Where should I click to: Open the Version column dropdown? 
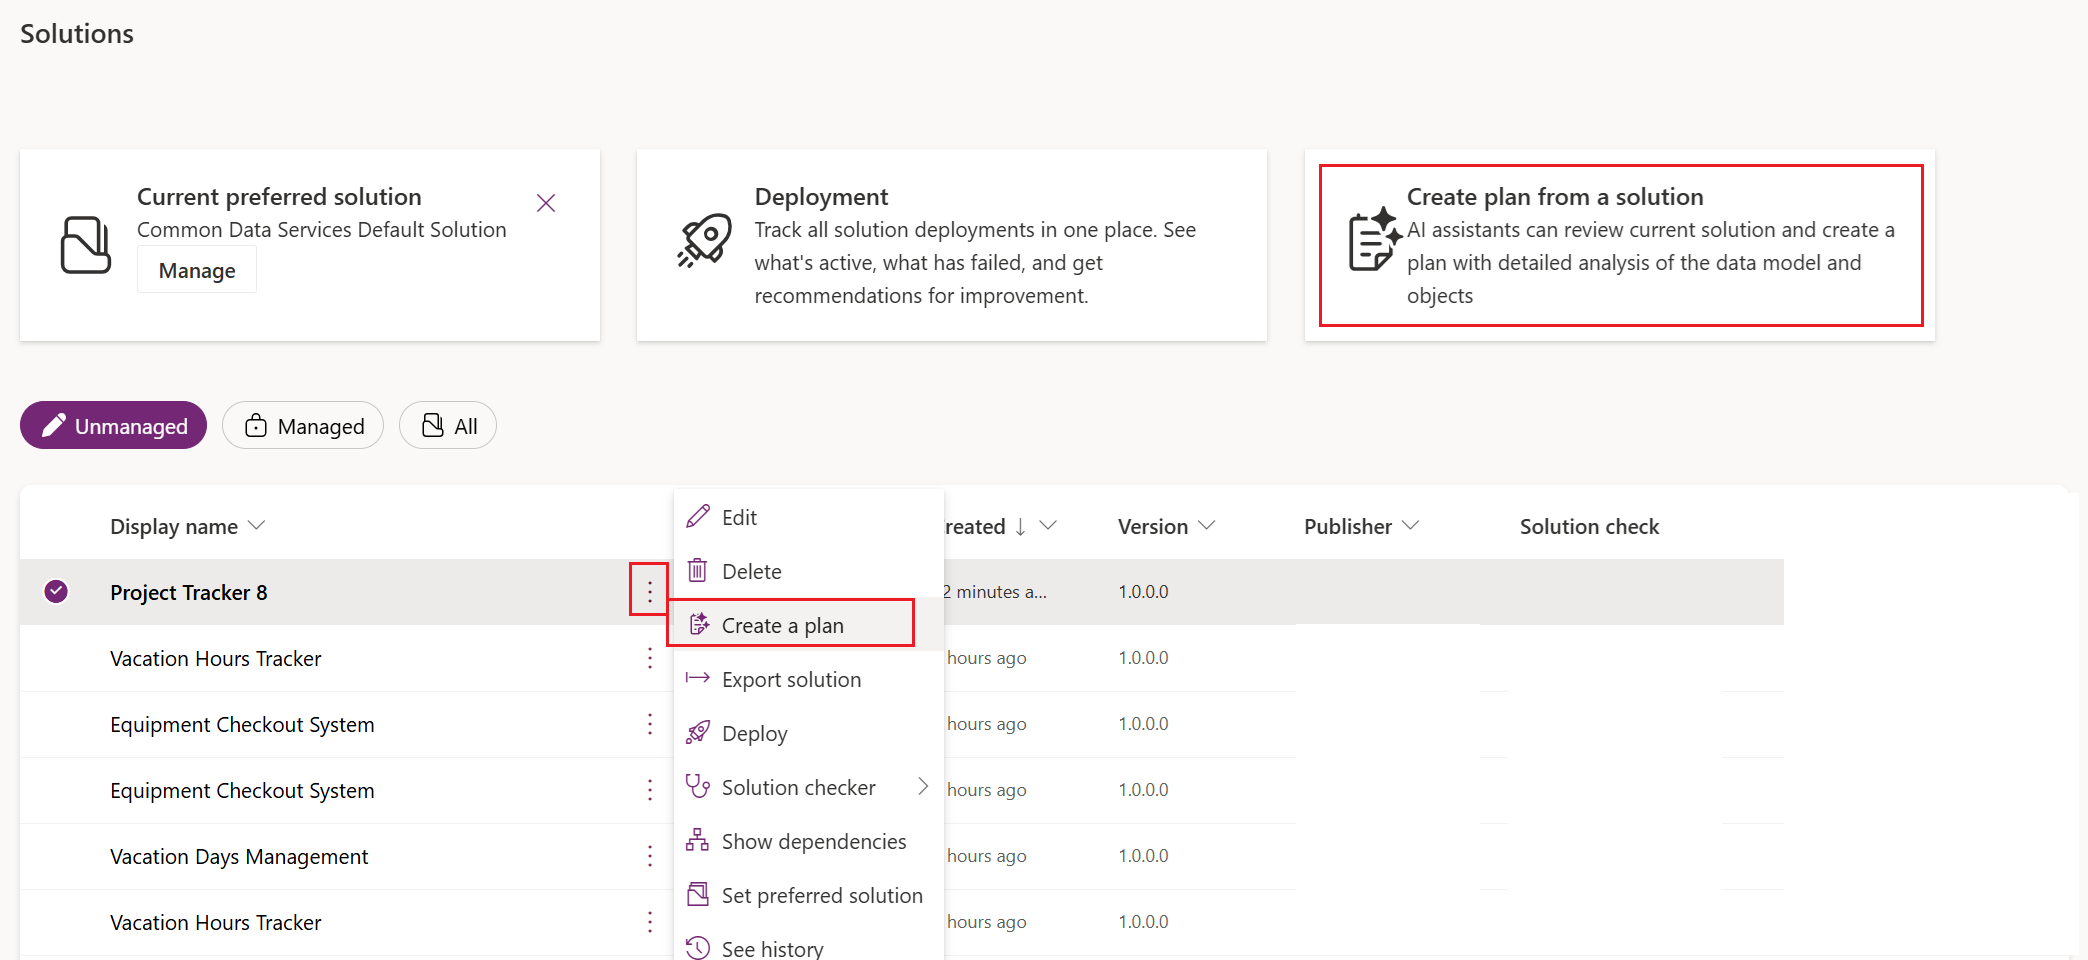(1208, 525)
